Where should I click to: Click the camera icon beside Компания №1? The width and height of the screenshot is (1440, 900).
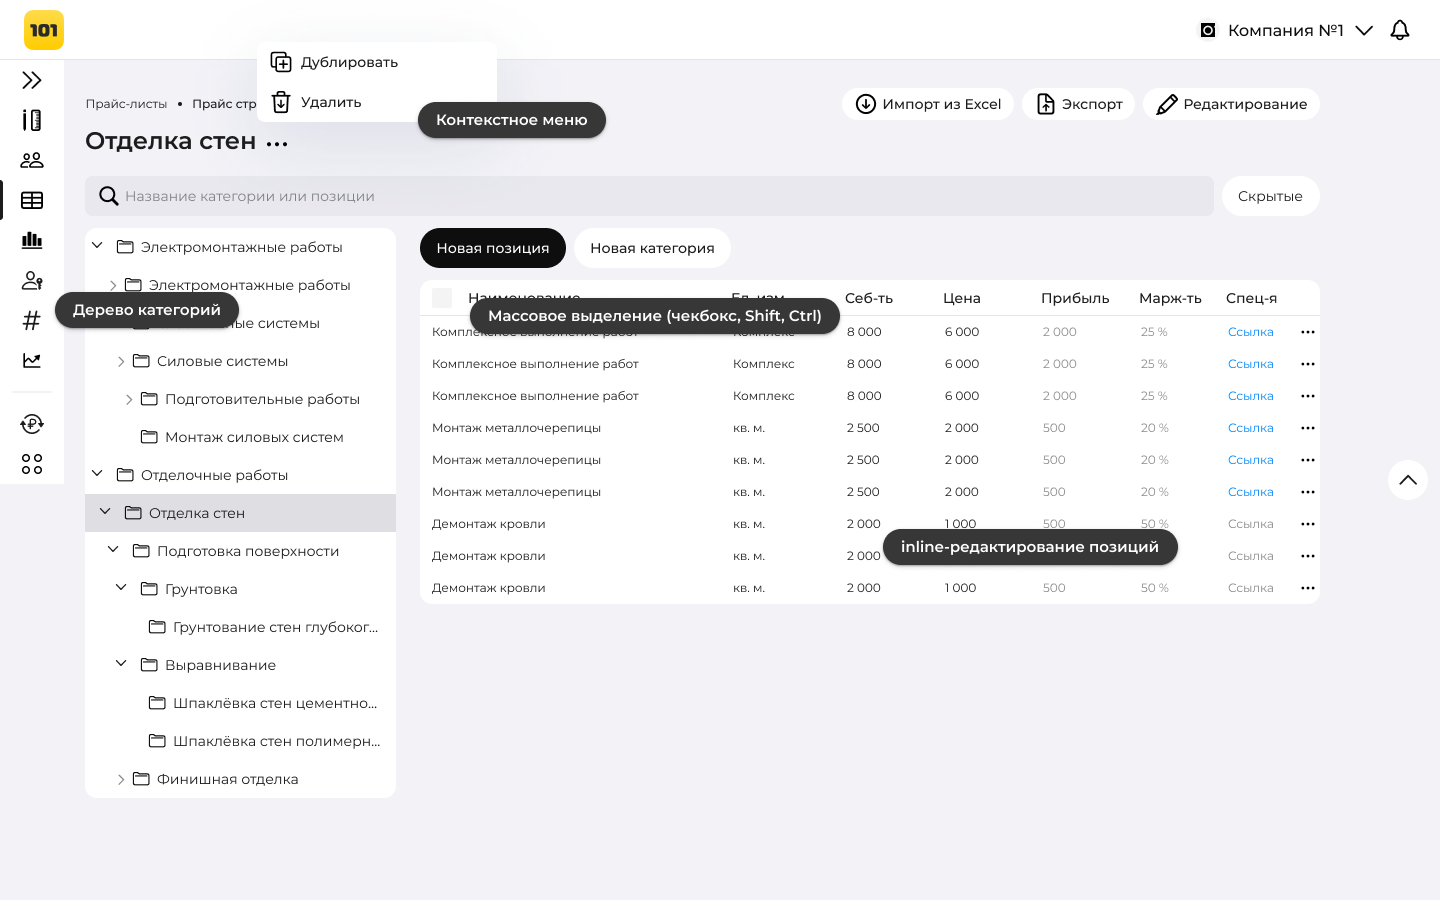[x=1208, y=30]
